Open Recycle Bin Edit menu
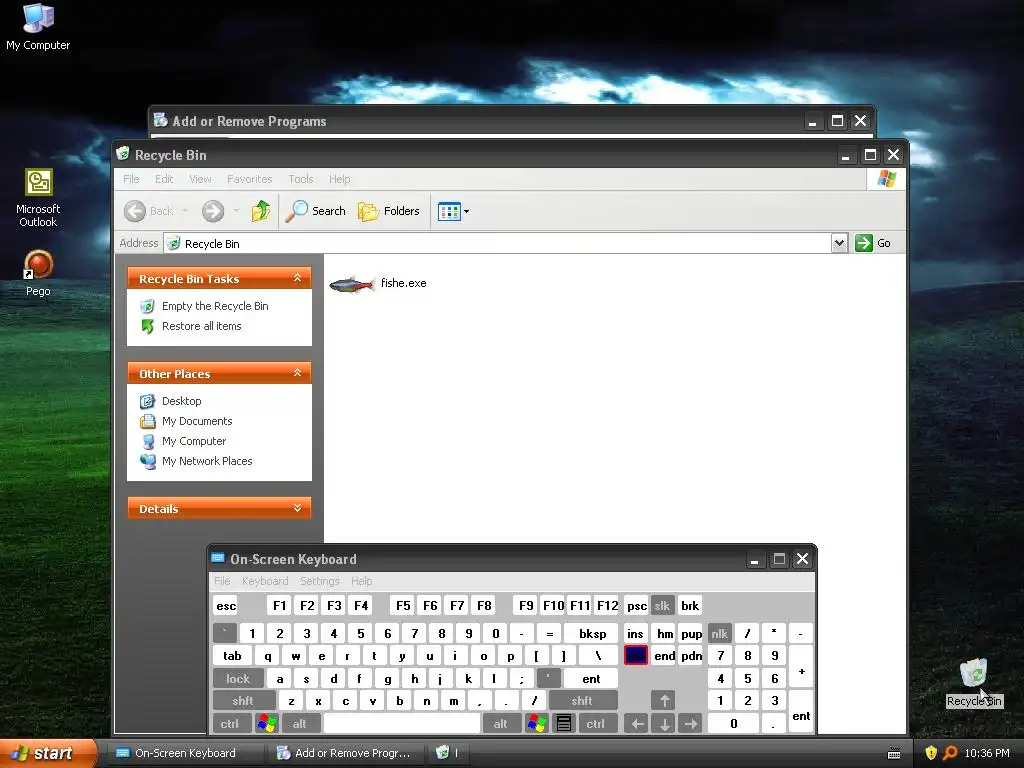 (x=164, y=179)
